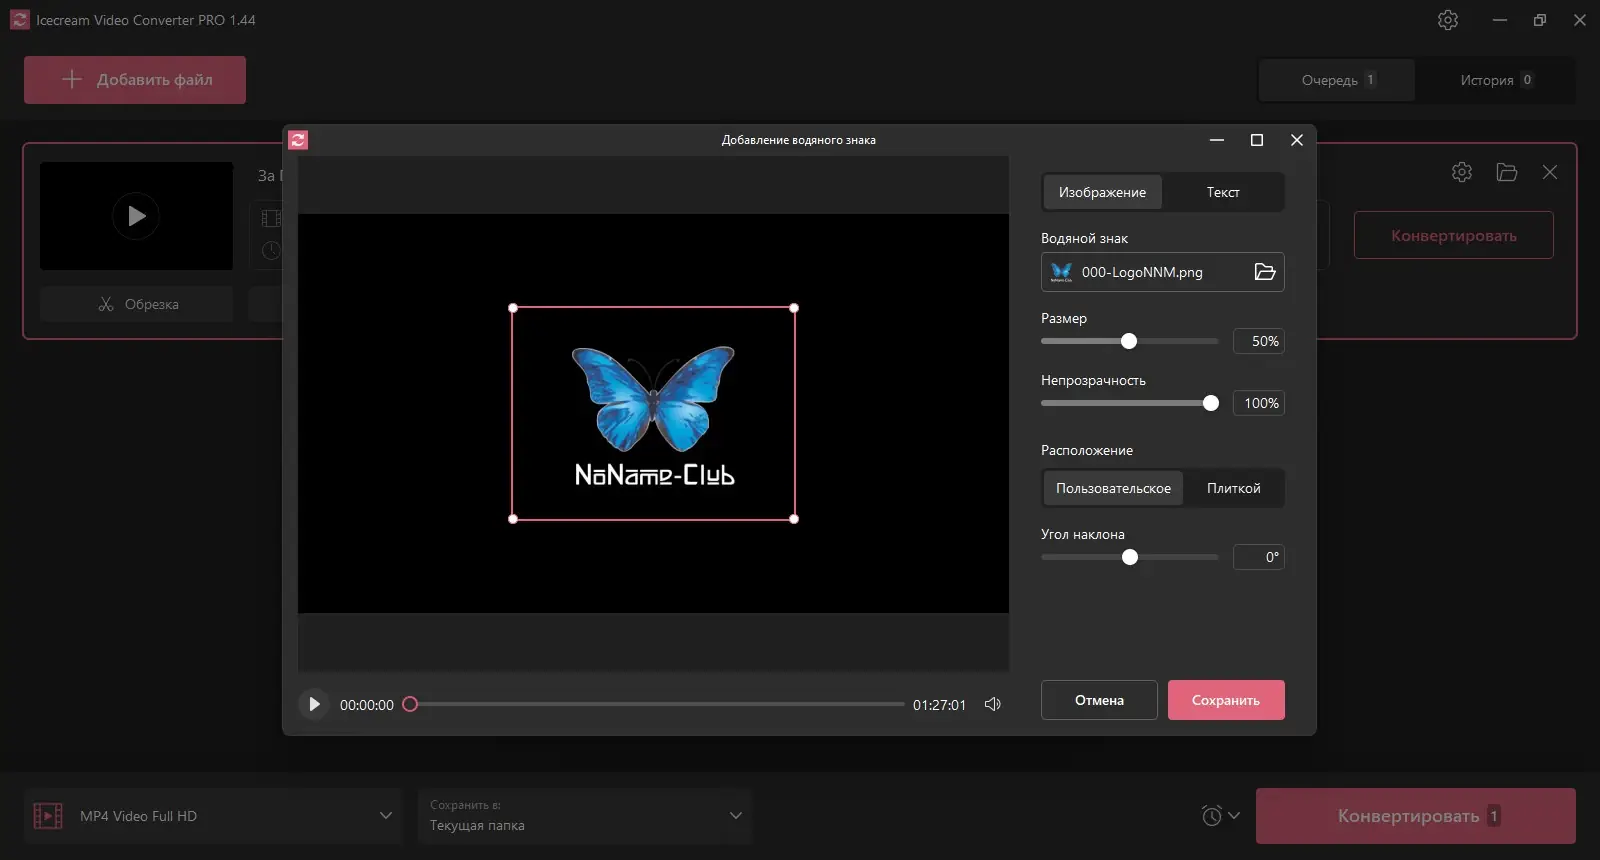Viewport: 1600px width, 860px height.
Task: Click the Добавить файл button
Action: point(135,80)
